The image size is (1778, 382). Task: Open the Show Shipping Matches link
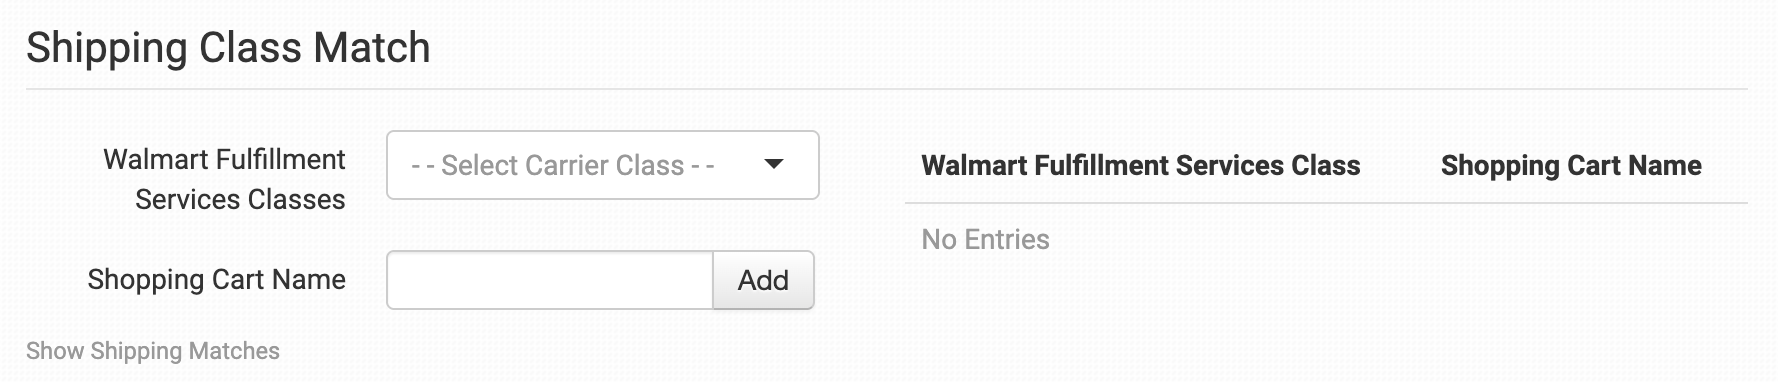pos(153,351)
